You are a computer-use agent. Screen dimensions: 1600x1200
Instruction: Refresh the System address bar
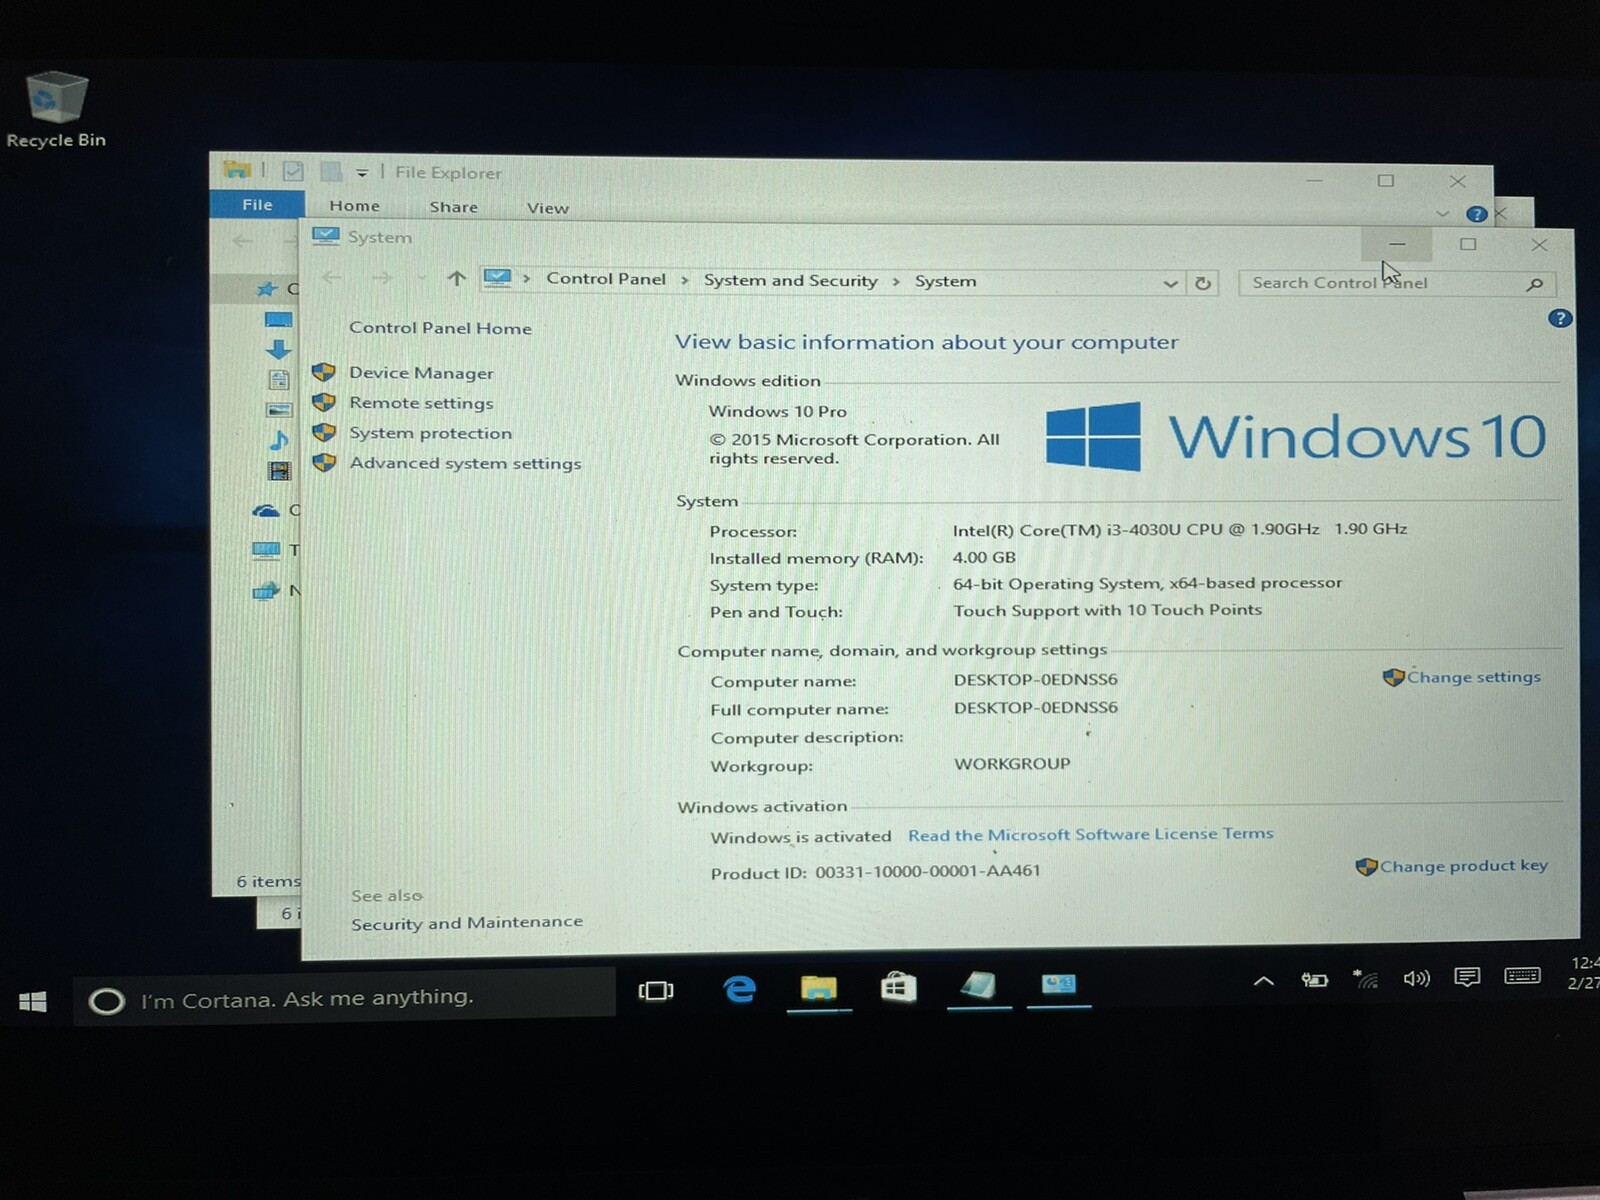point(1203,283)
